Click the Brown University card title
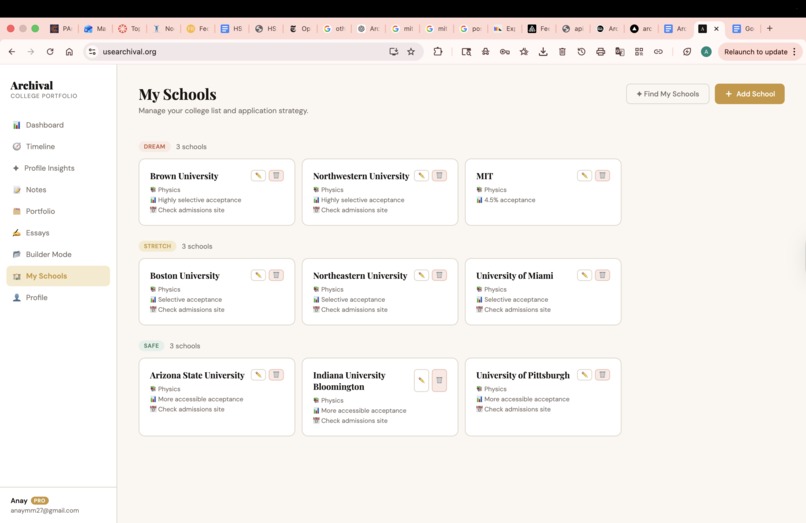The image size is (806, 523). [184, 176]
